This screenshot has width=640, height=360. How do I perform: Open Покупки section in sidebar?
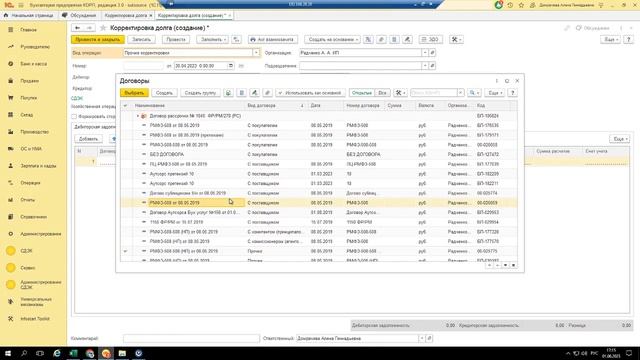pyautogui.click(x=29, y=98)
